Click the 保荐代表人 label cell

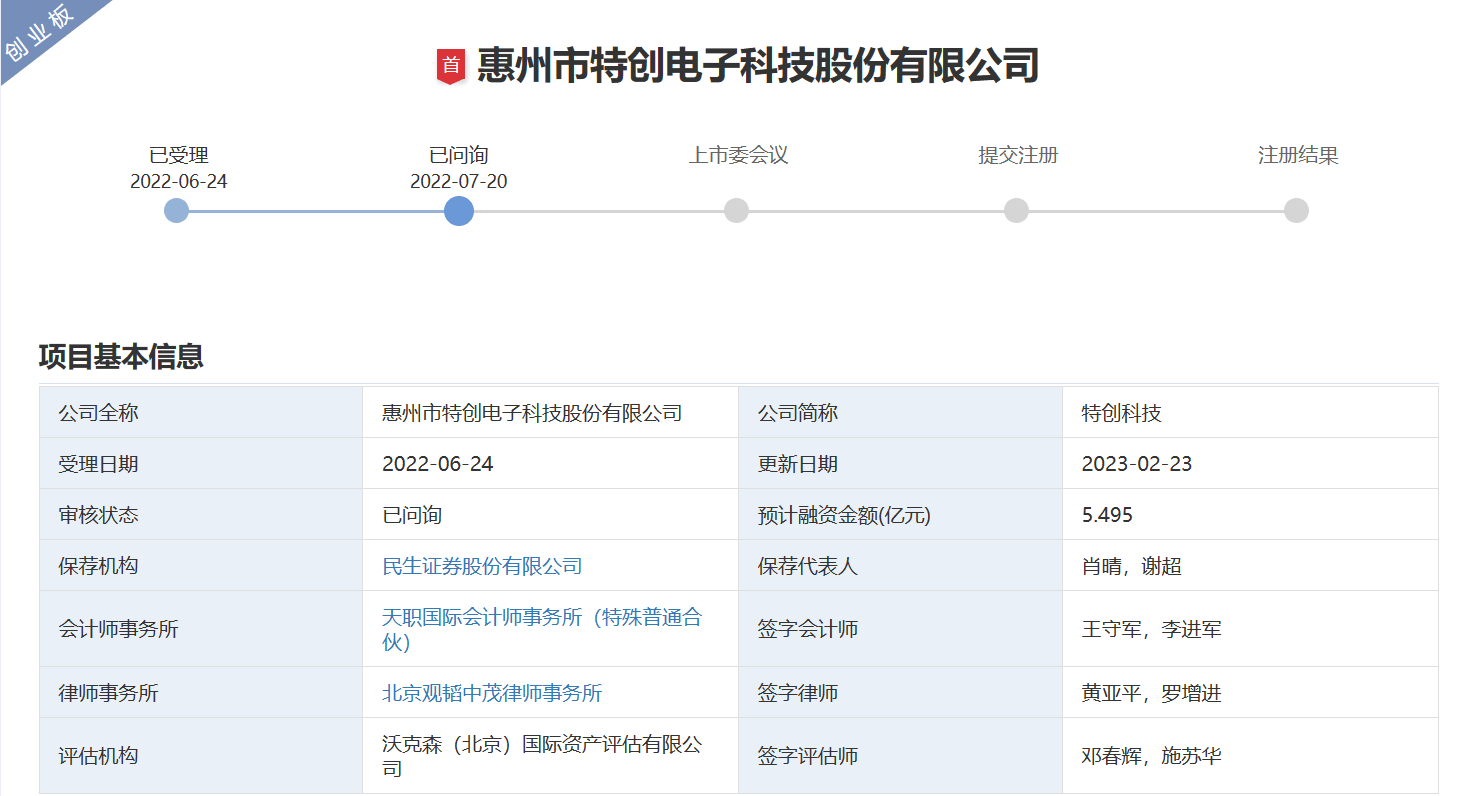(x=900, y=566)
